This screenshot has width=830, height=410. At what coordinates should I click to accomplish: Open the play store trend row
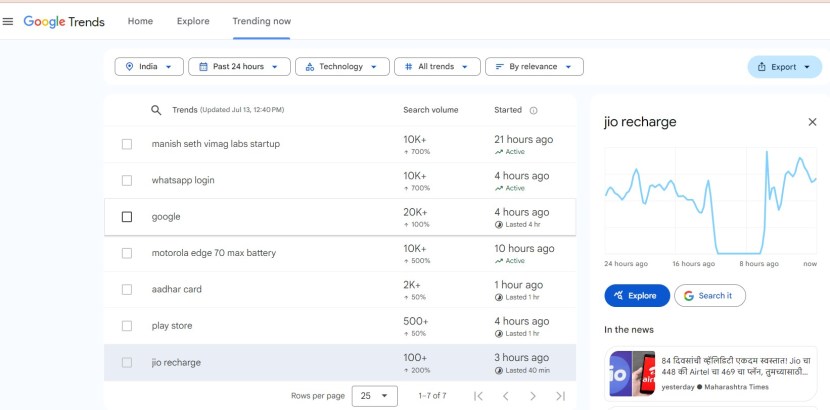click(x=340, y=326)
